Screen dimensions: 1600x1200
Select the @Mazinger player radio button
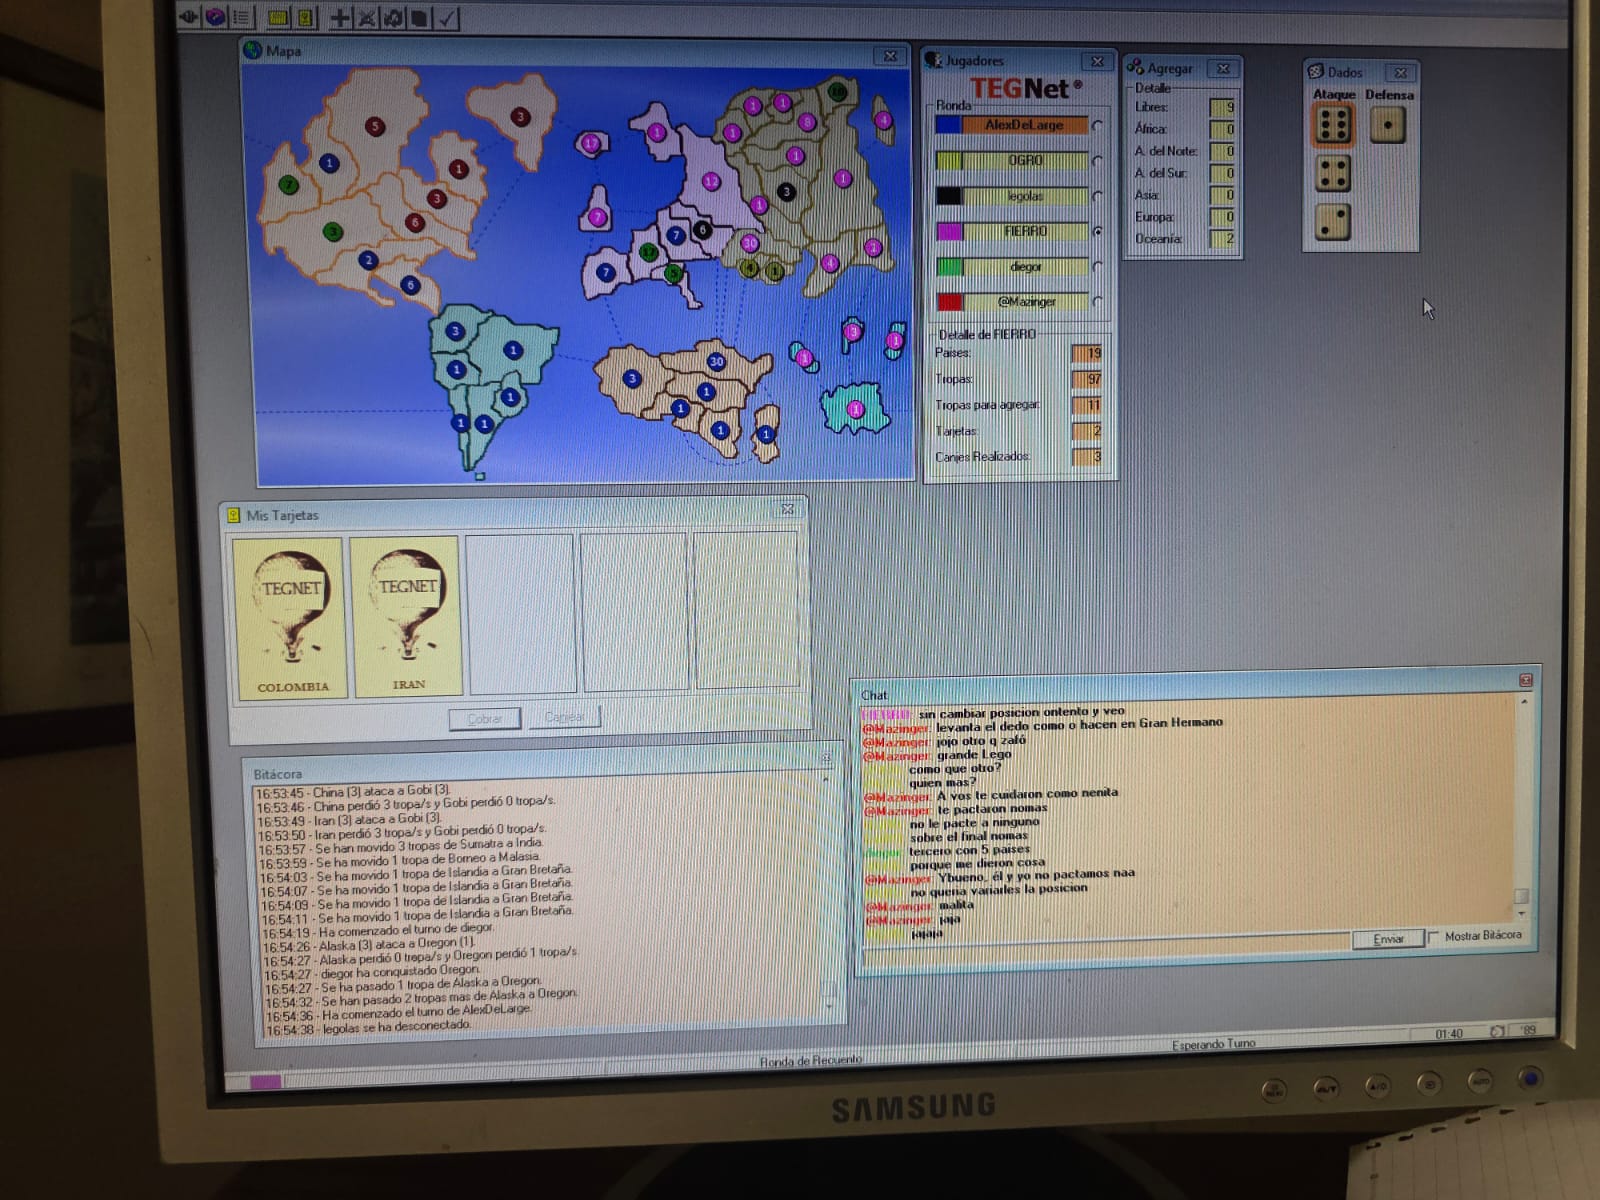click(x=1098, y=302)
